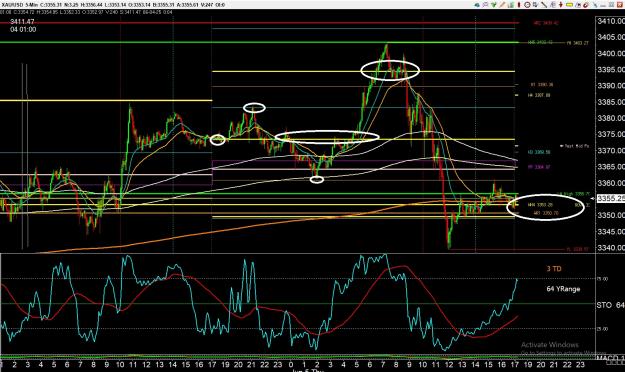Click the arrow pointer picture icon
The image size is (625, 372).
pos(578,5)
